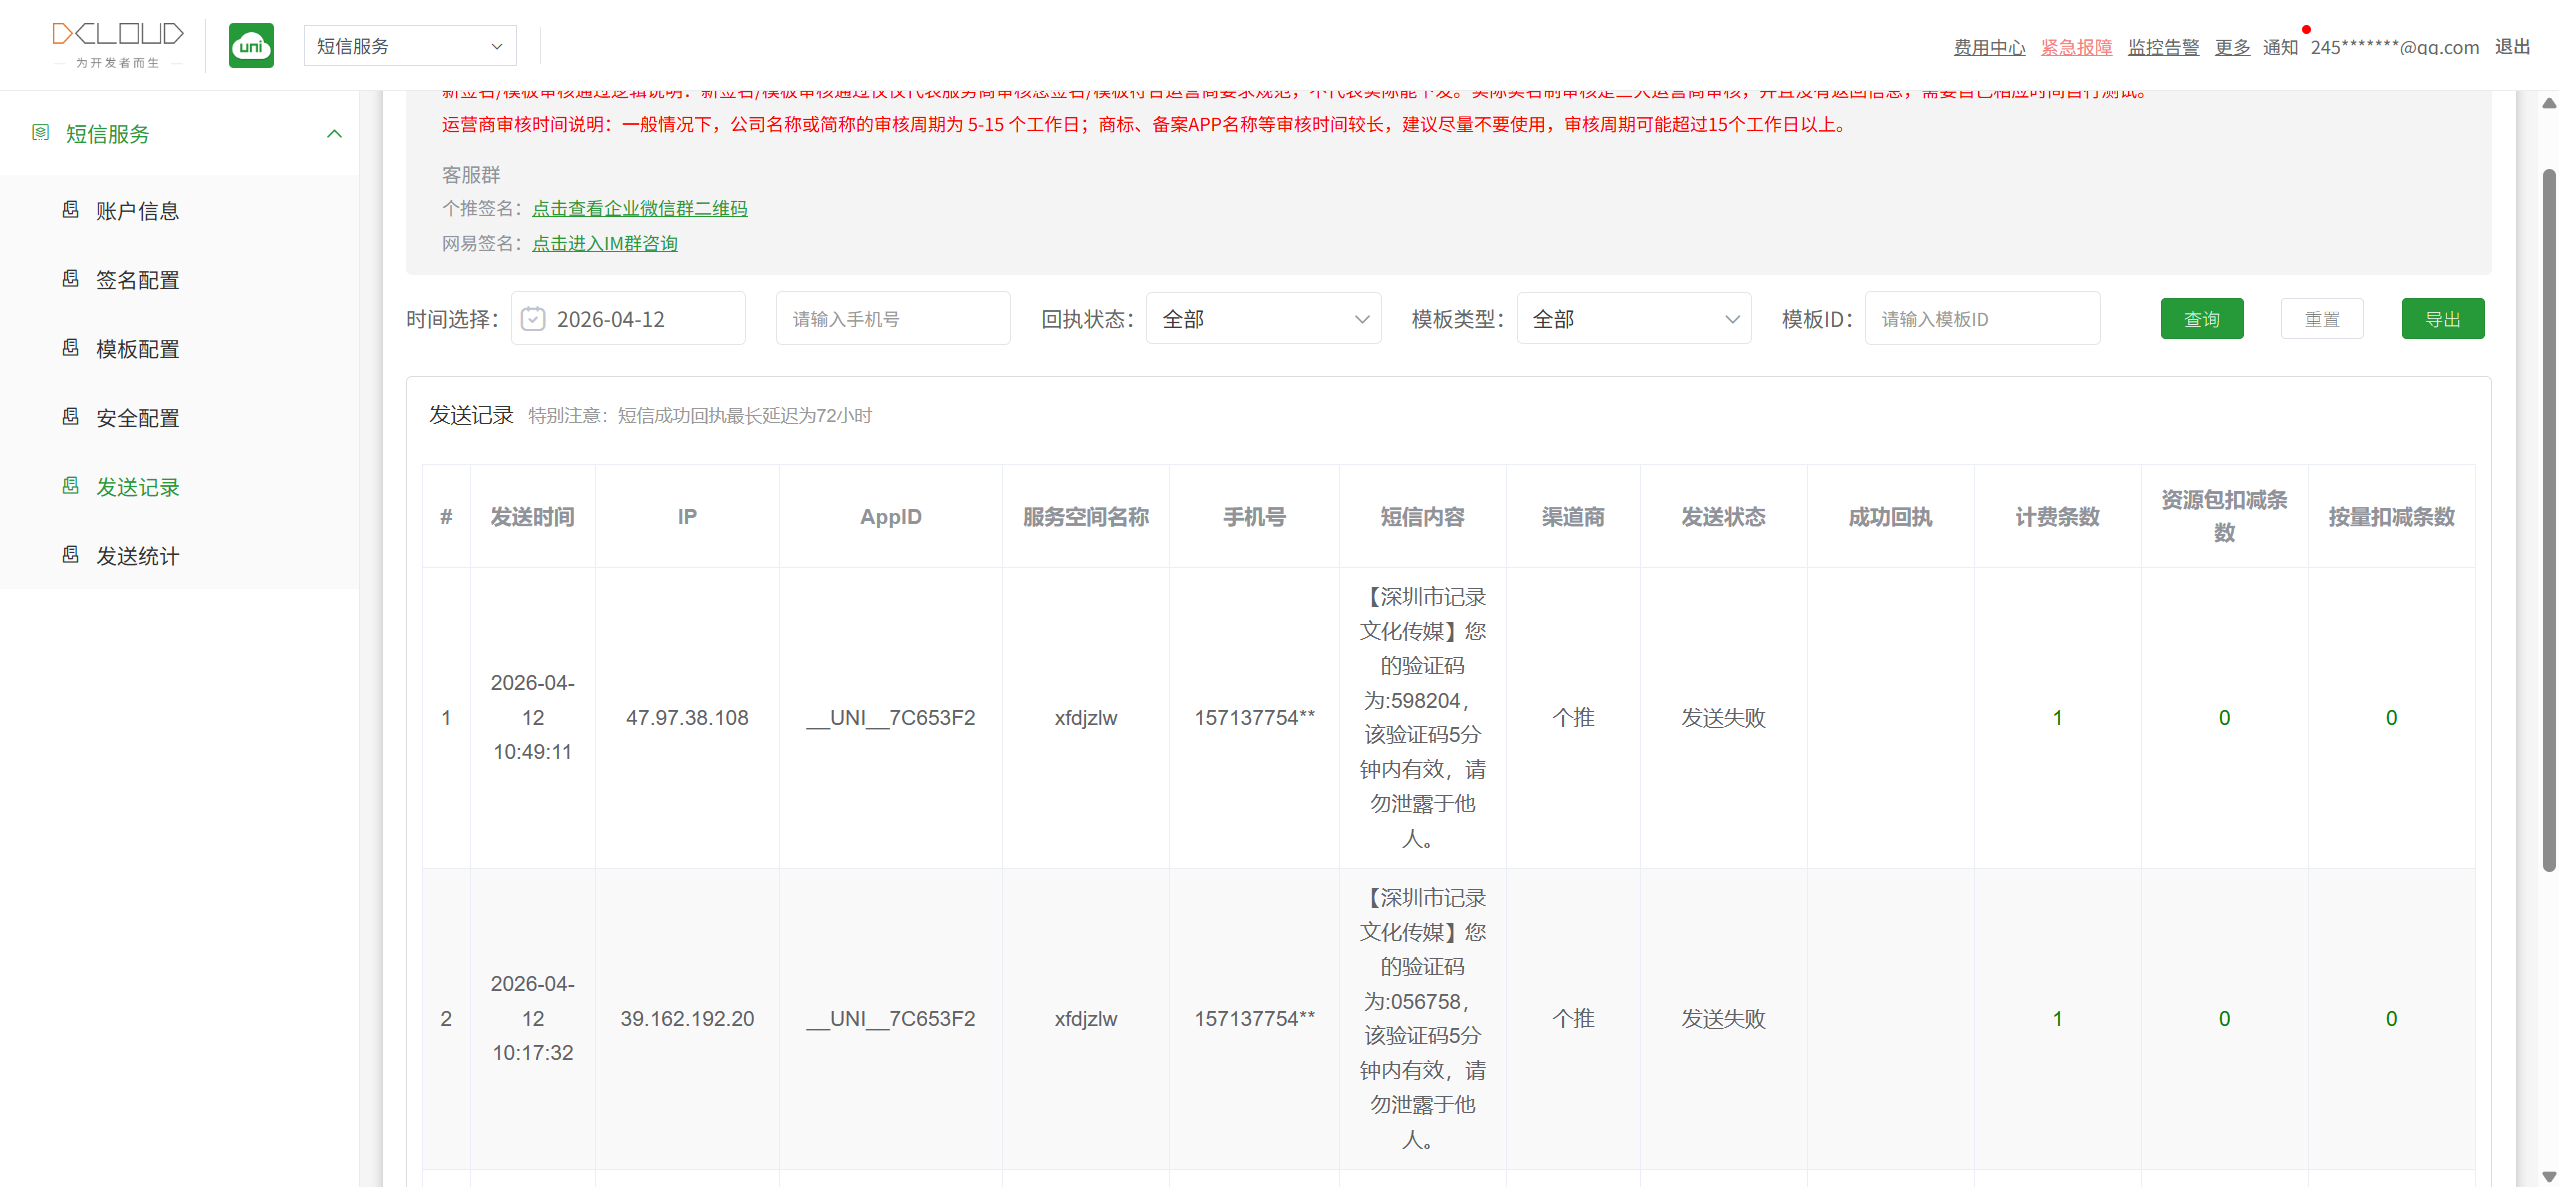
Task: Click the 重置 reset button
Action: coord(2321,319)
